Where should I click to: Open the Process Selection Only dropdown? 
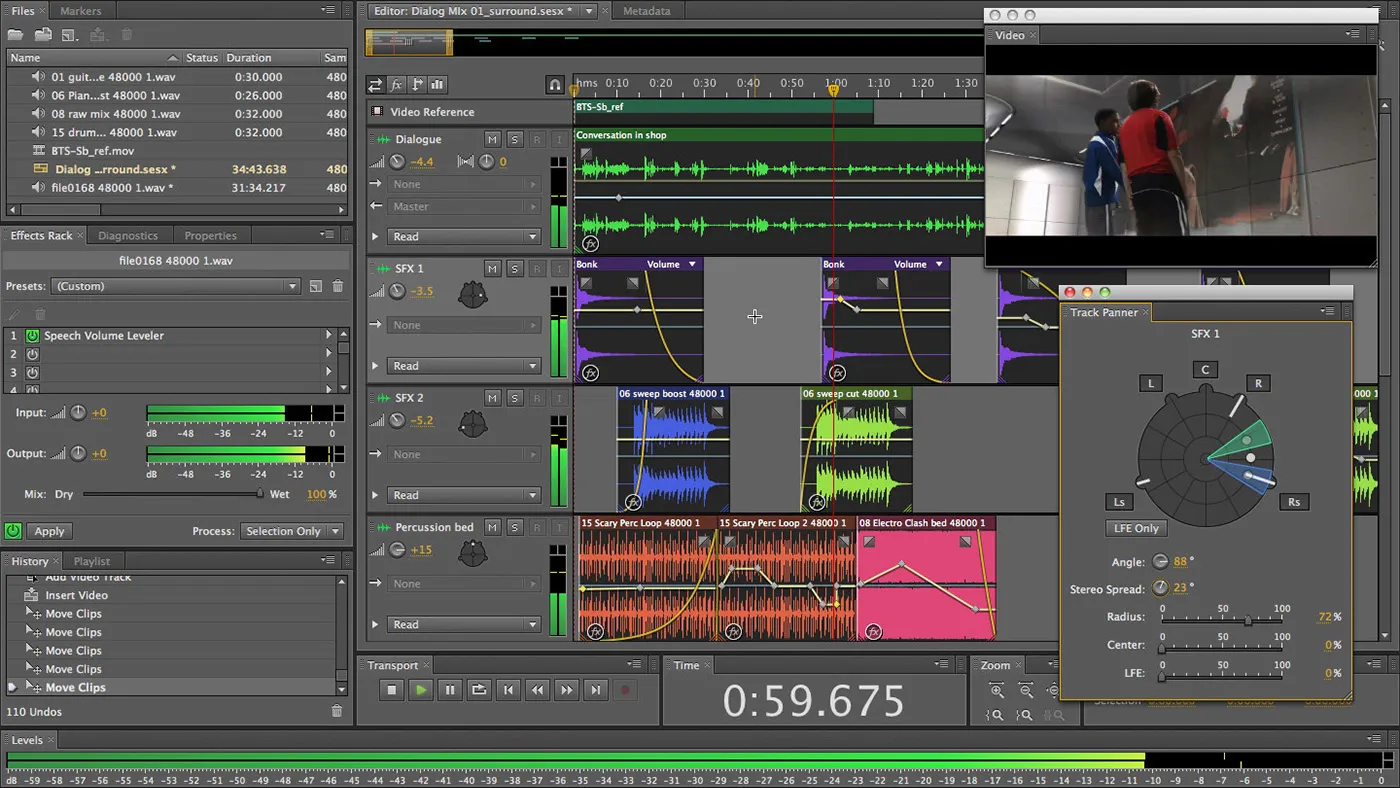click(292, 531)
